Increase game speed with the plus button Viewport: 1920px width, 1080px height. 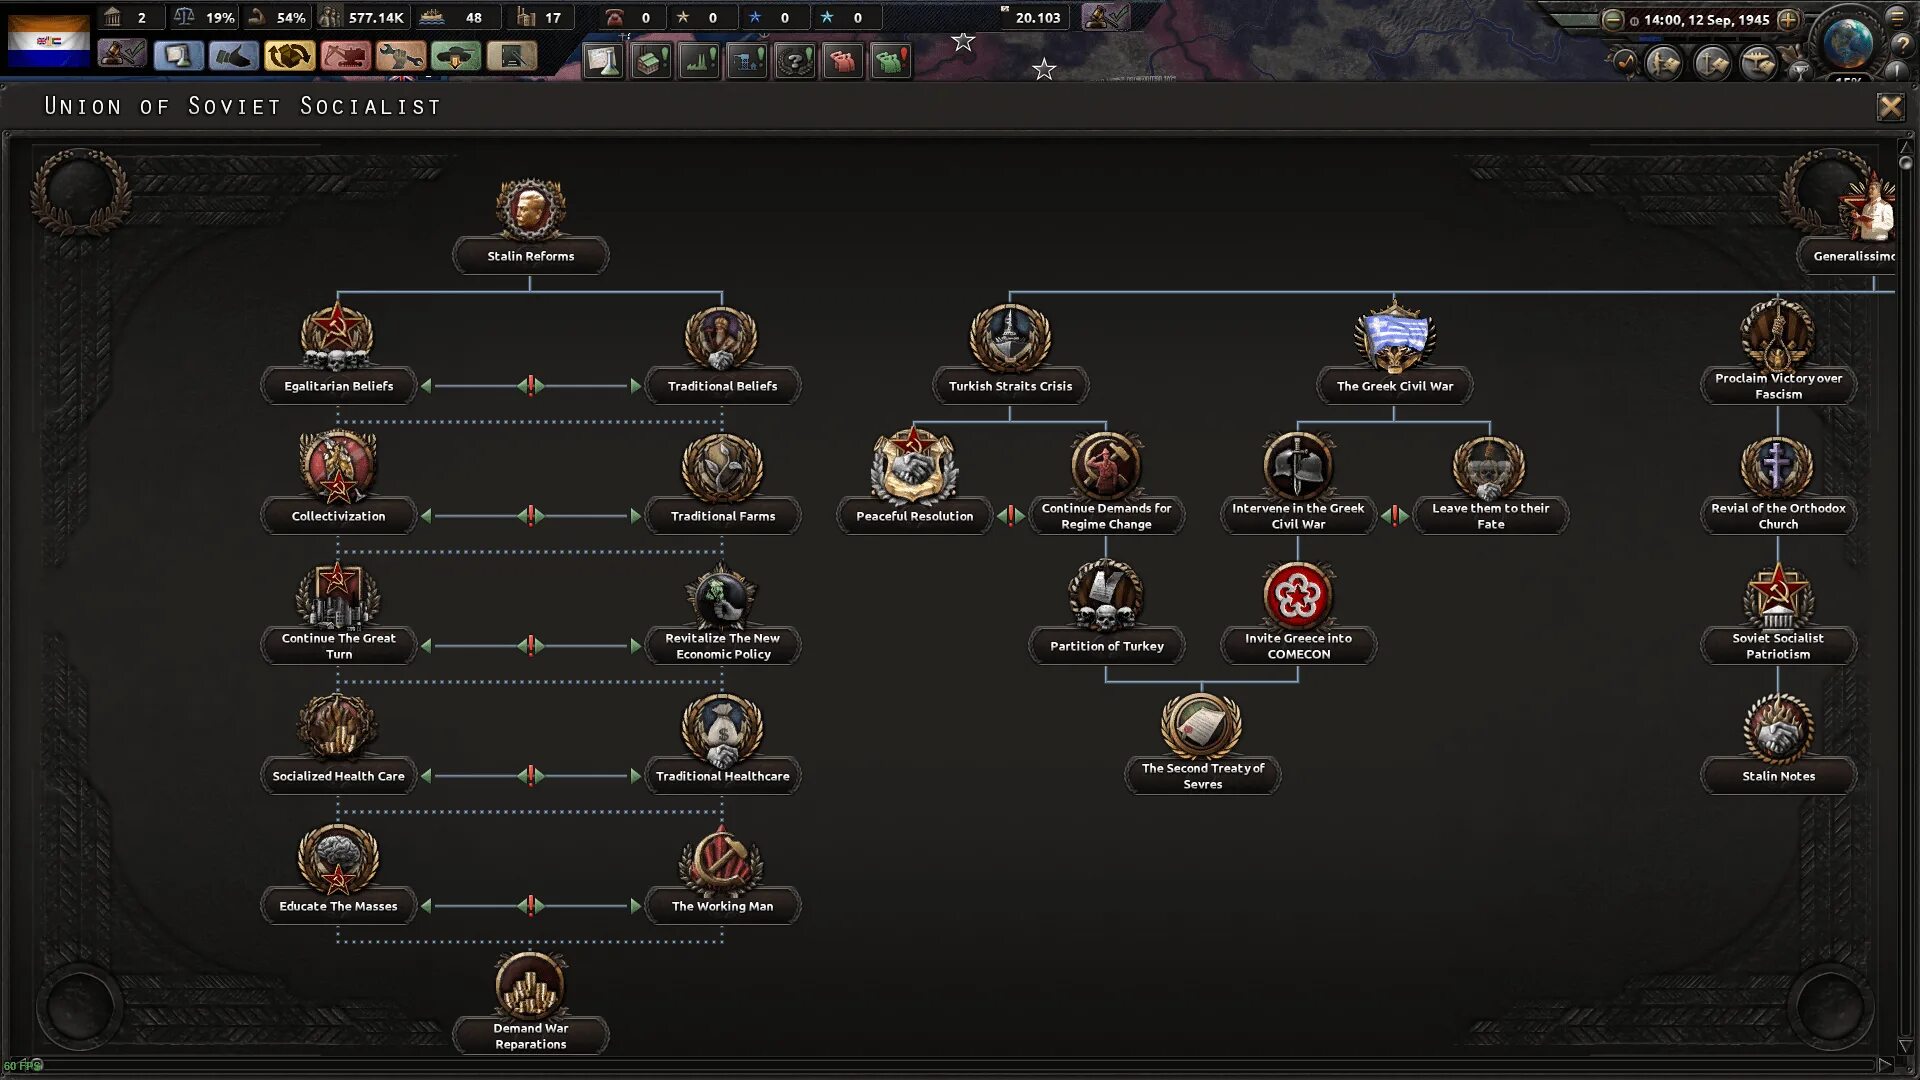1789,19
